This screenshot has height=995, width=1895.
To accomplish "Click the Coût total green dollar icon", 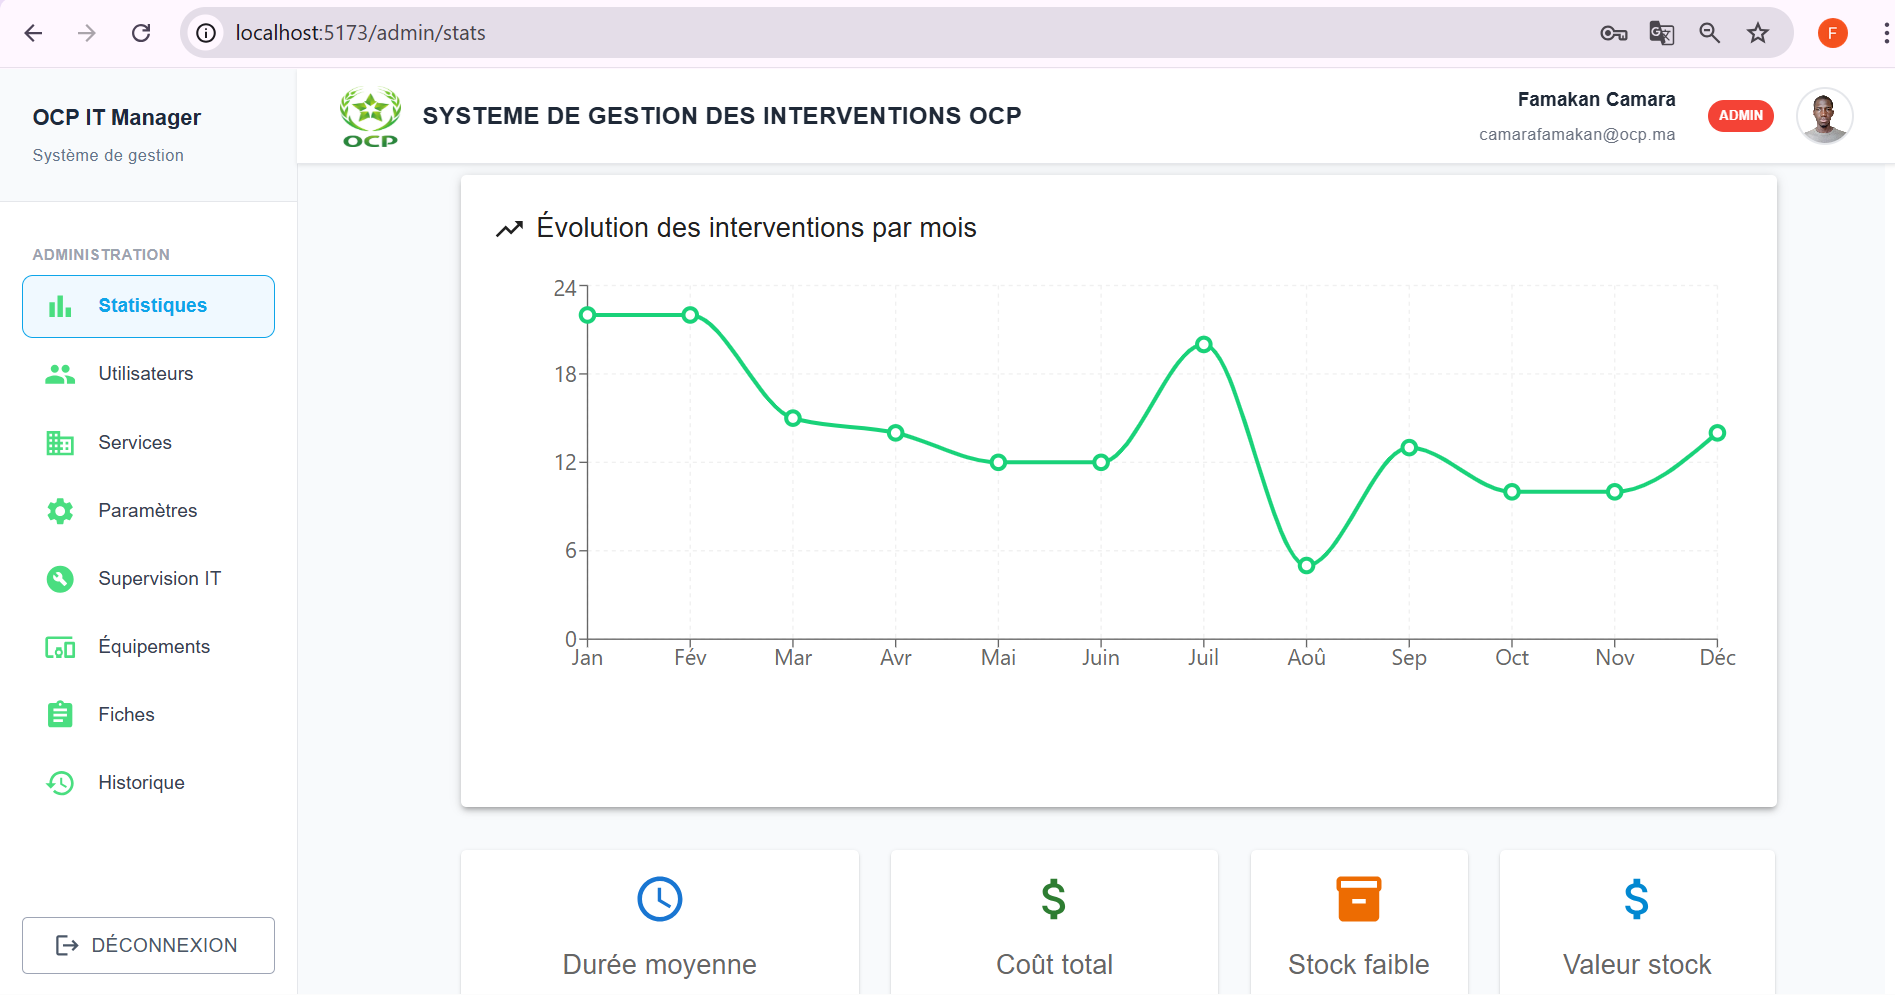I will (x=1053, y=899).
